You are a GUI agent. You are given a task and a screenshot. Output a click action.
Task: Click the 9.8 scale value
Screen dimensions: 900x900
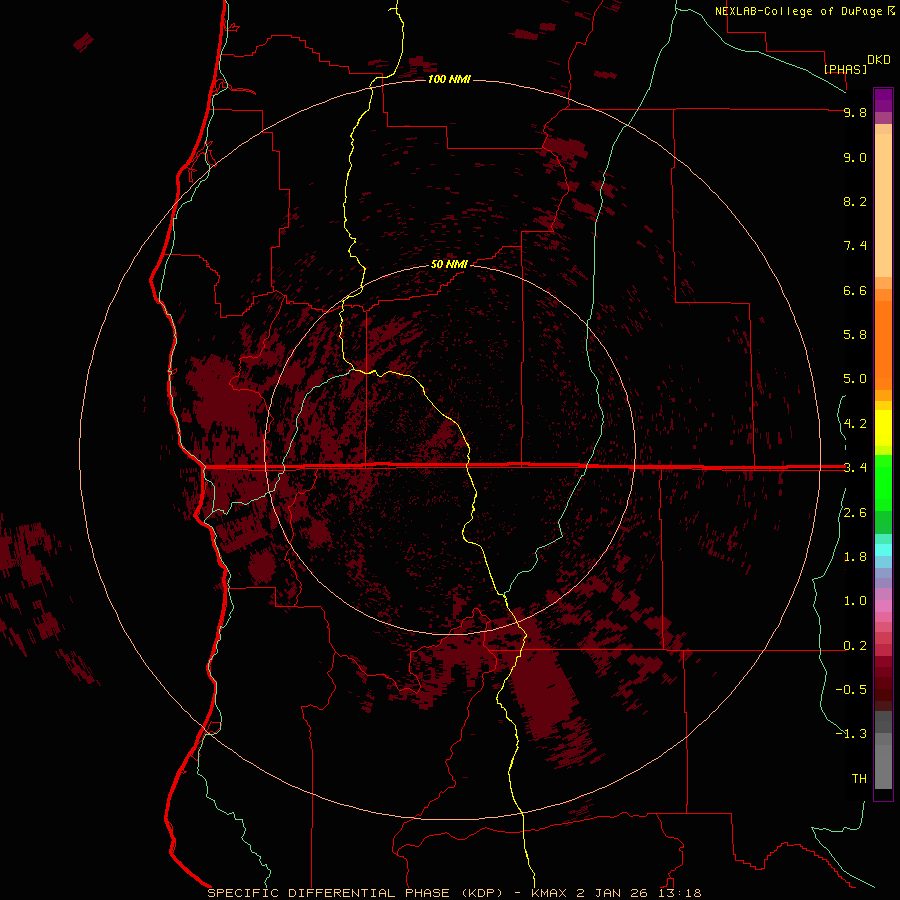coord(855,112)
